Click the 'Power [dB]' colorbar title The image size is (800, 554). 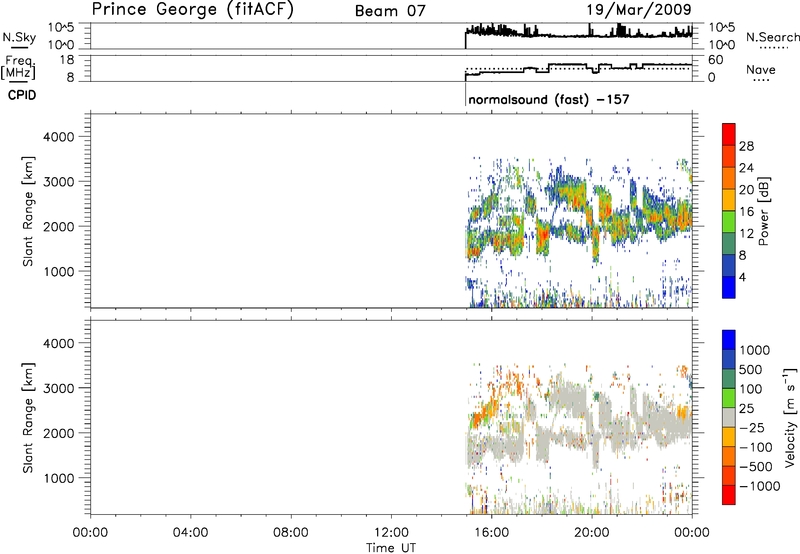[763, 211]
